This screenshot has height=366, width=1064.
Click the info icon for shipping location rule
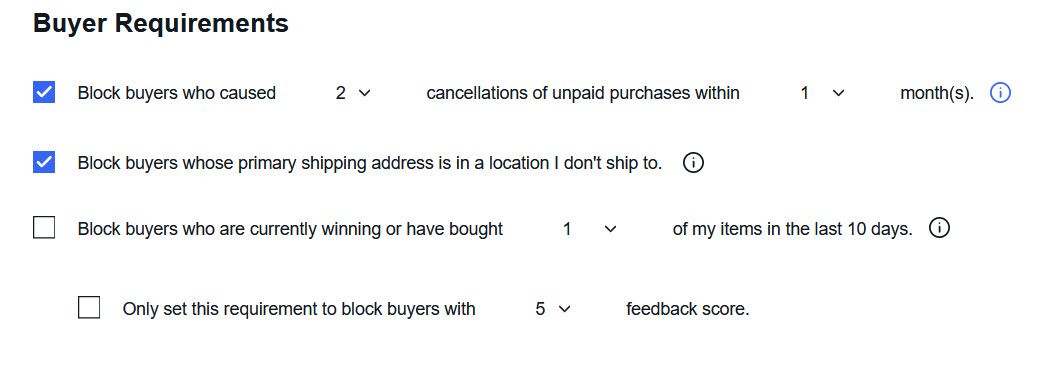pyautogui.click(x=693, y=163)
